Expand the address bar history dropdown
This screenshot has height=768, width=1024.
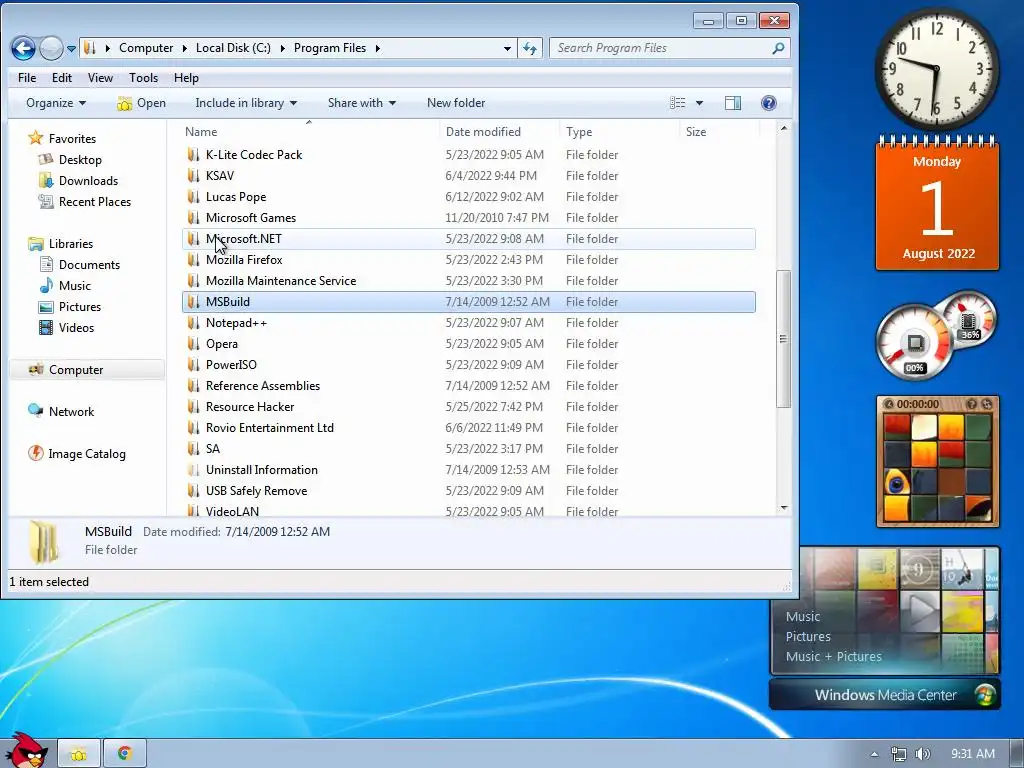point(507,48)
